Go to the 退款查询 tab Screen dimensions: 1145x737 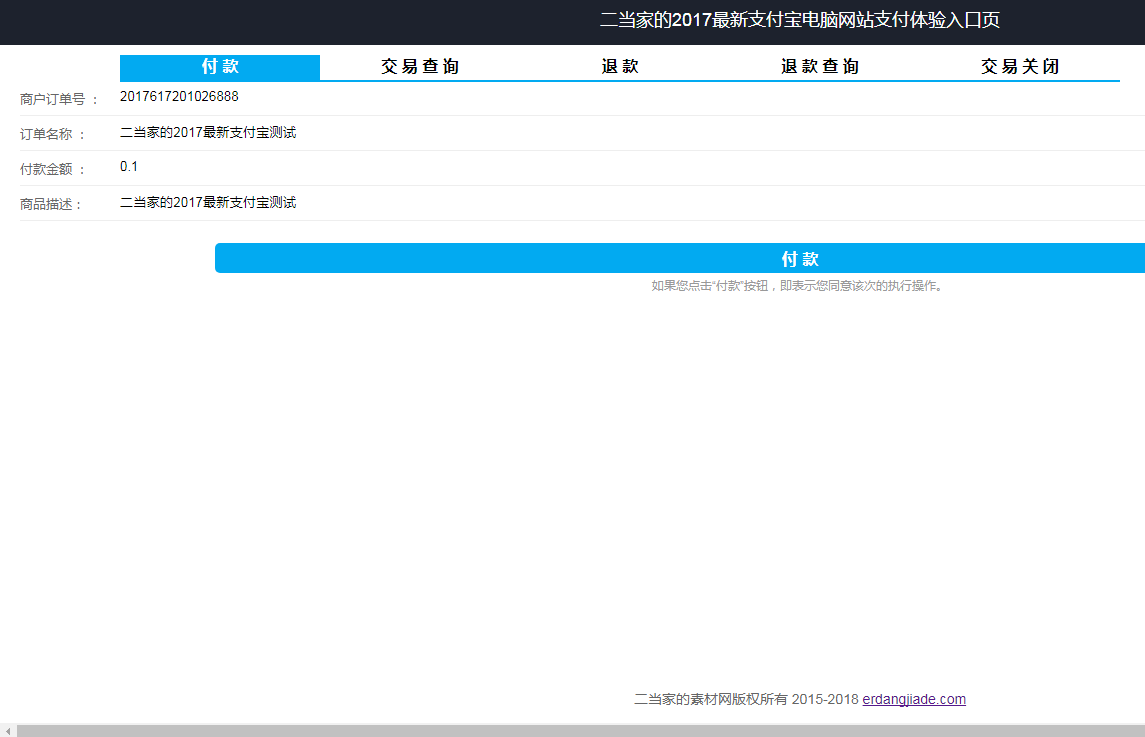click(x=820, y=67)
